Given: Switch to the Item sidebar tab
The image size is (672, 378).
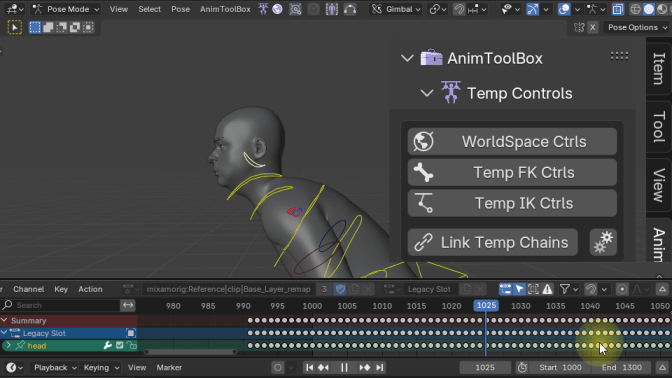Looking at the screenshot, I should coord(659,69).
